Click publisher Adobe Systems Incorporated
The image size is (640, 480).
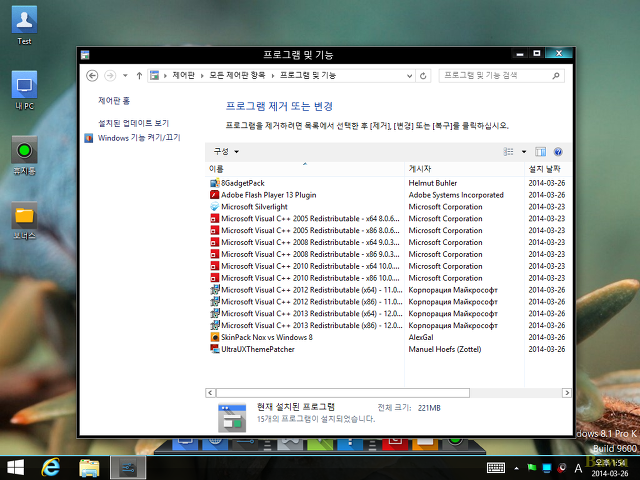pos(456,195)
